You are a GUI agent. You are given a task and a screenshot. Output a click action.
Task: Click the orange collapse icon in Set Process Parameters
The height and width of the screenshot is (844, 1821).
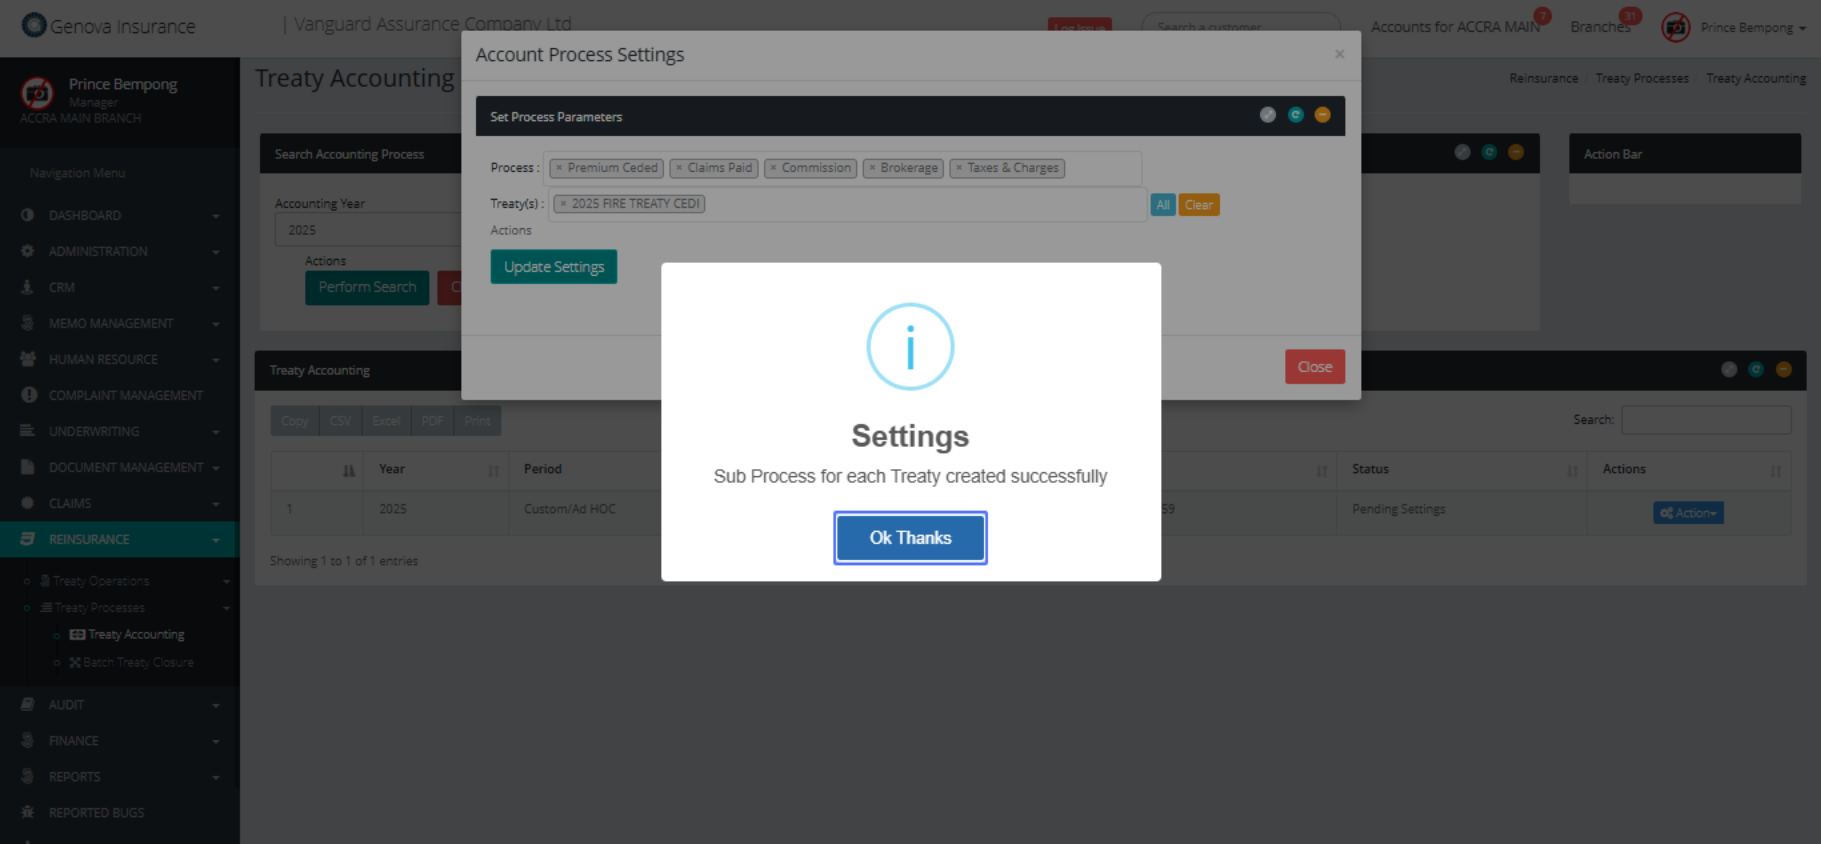1322,115
